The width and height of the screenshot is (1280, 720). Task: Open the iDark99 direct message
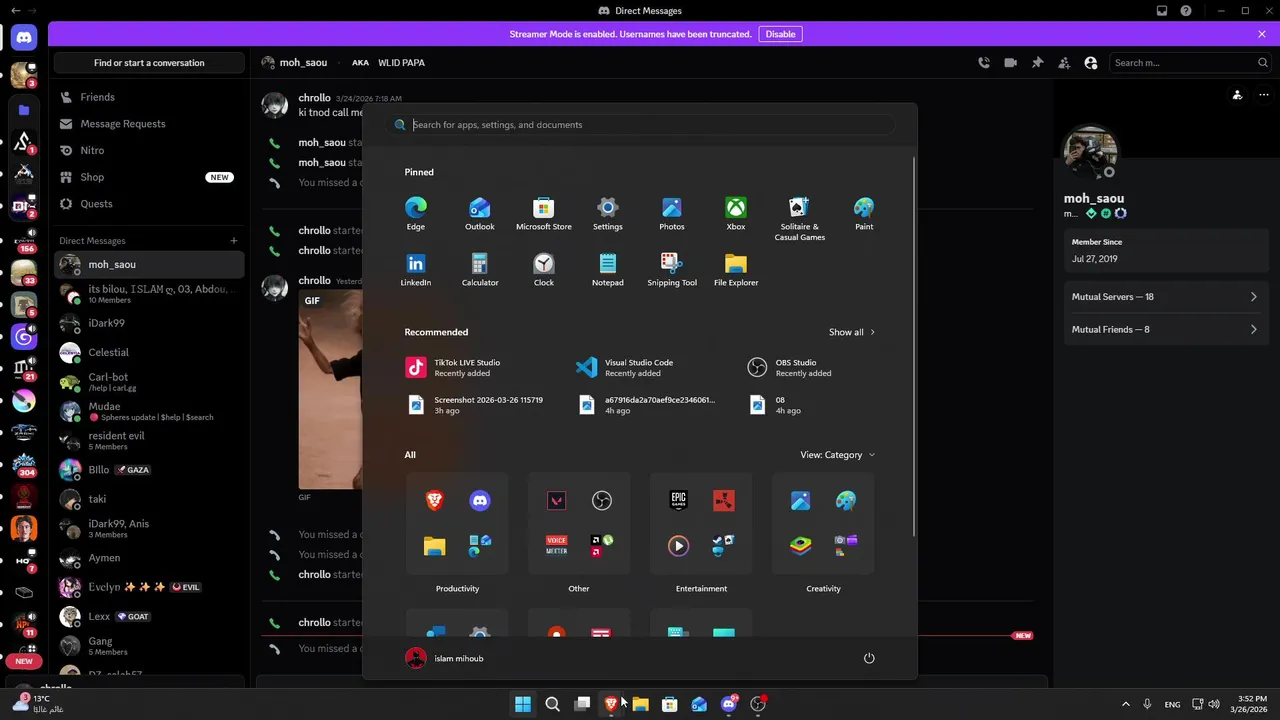coord(149,323)
